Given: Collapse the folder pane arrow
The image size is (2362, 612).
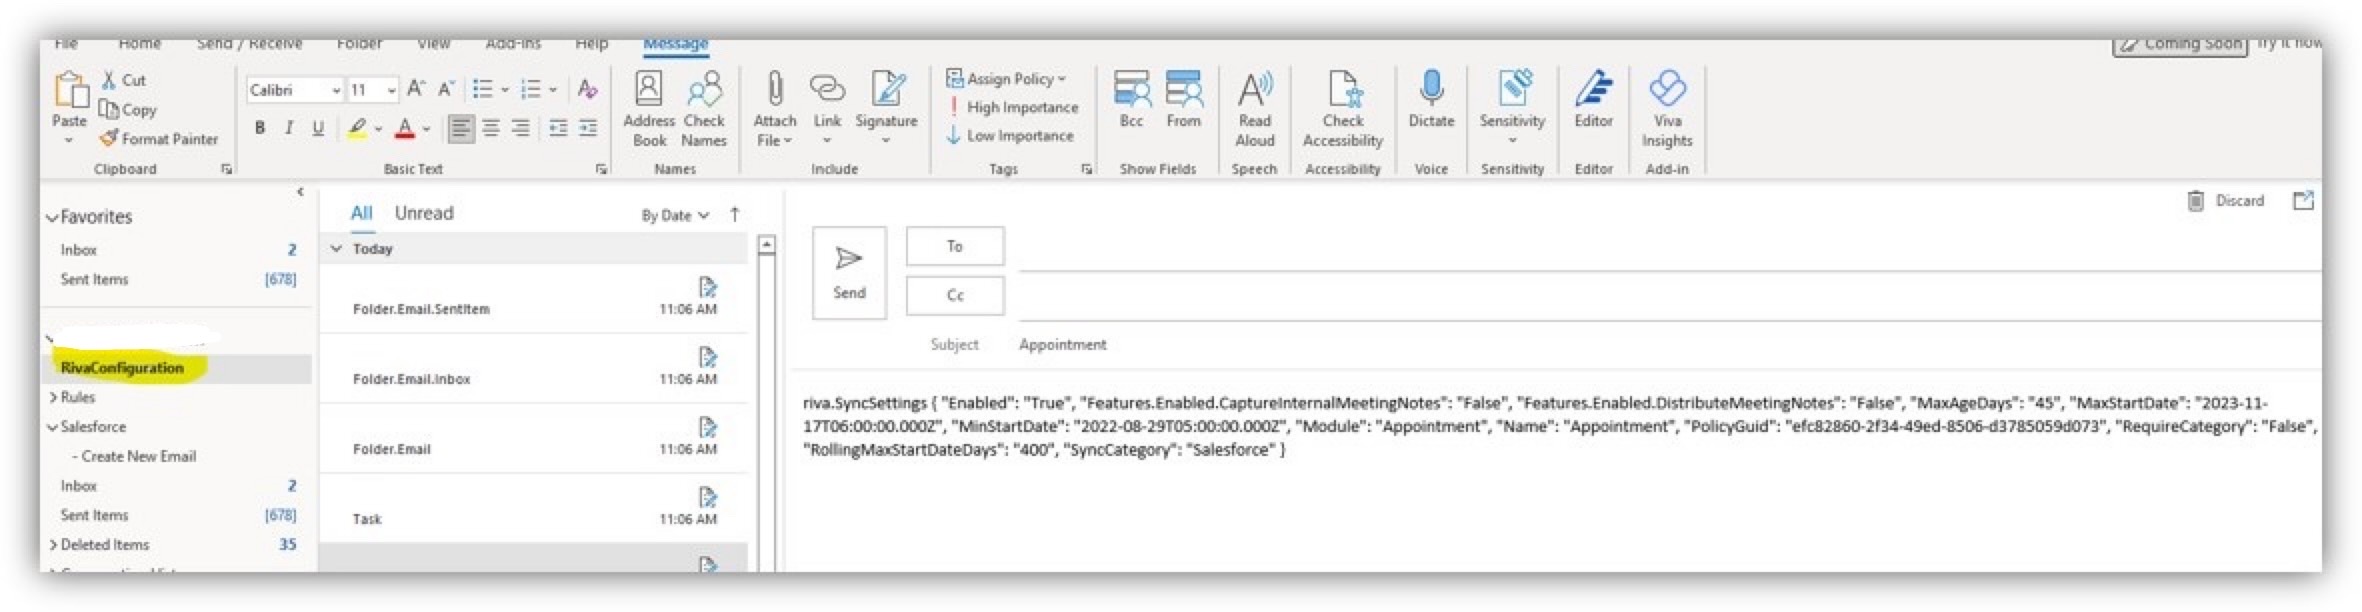Looking at the screenshot, I should (x=300, y=191).
